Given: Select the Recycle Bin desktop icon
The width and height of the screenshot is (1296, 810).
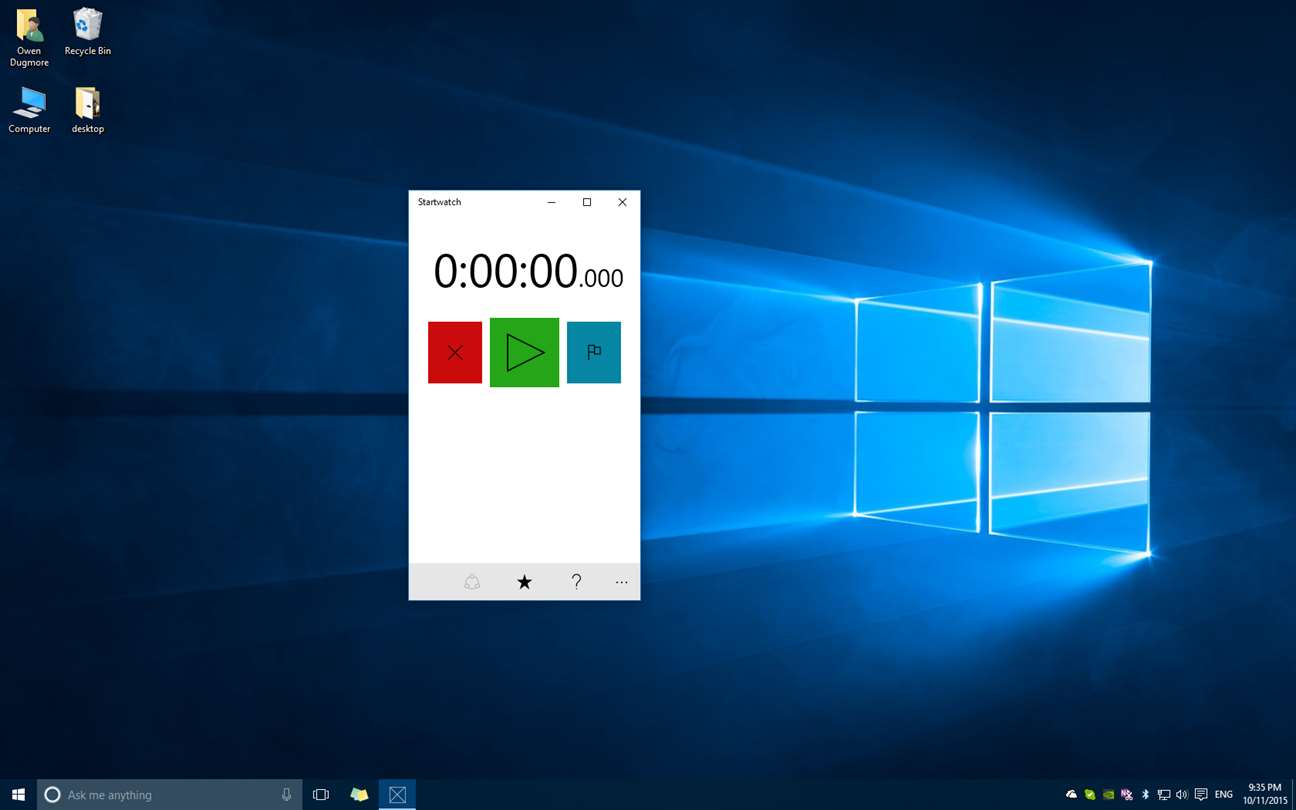Looking at the screenshot, I should coord(88,32).
